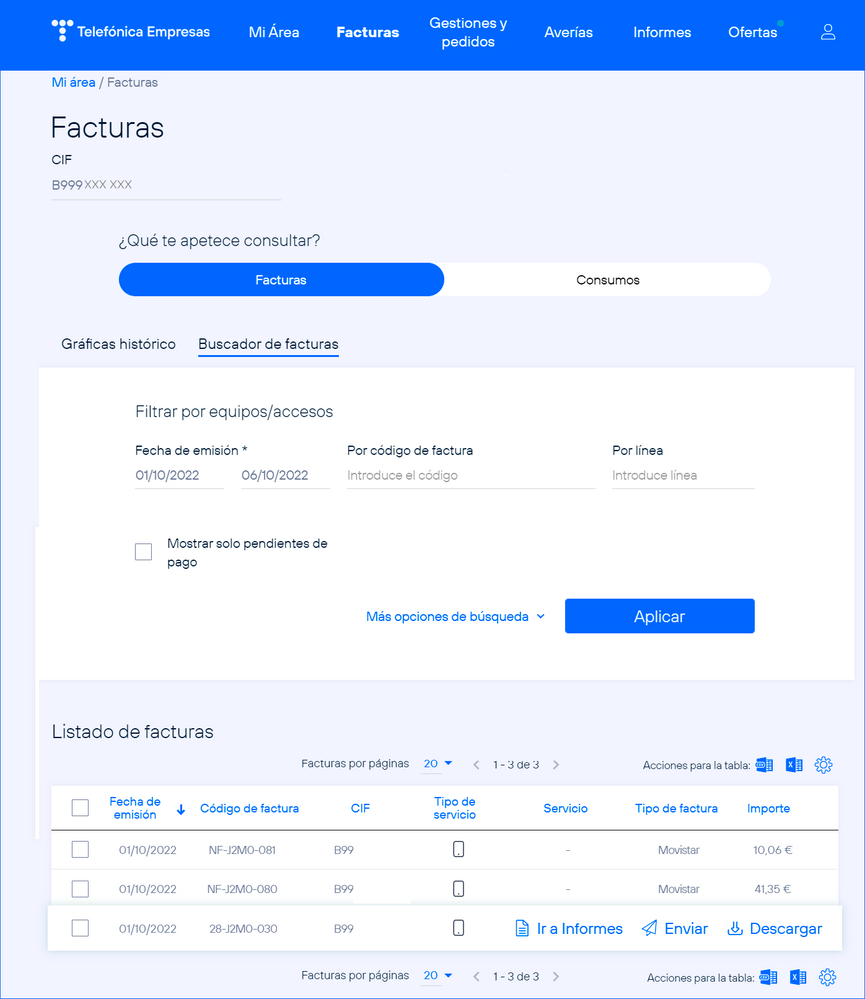Open Averías in the top navigation
The height and width of the screenshot is (999, 865).
pyautogui.click(x=568, y=32)
